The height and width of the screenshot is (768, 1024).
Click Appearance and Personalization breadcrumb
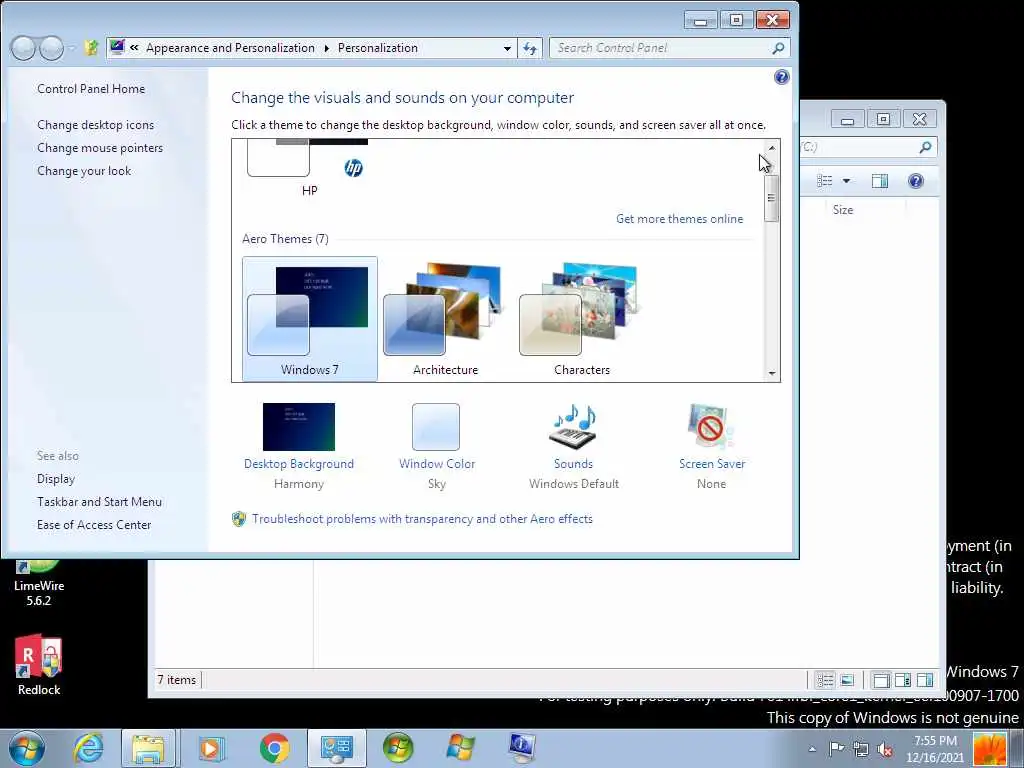[x=230, y=48]
